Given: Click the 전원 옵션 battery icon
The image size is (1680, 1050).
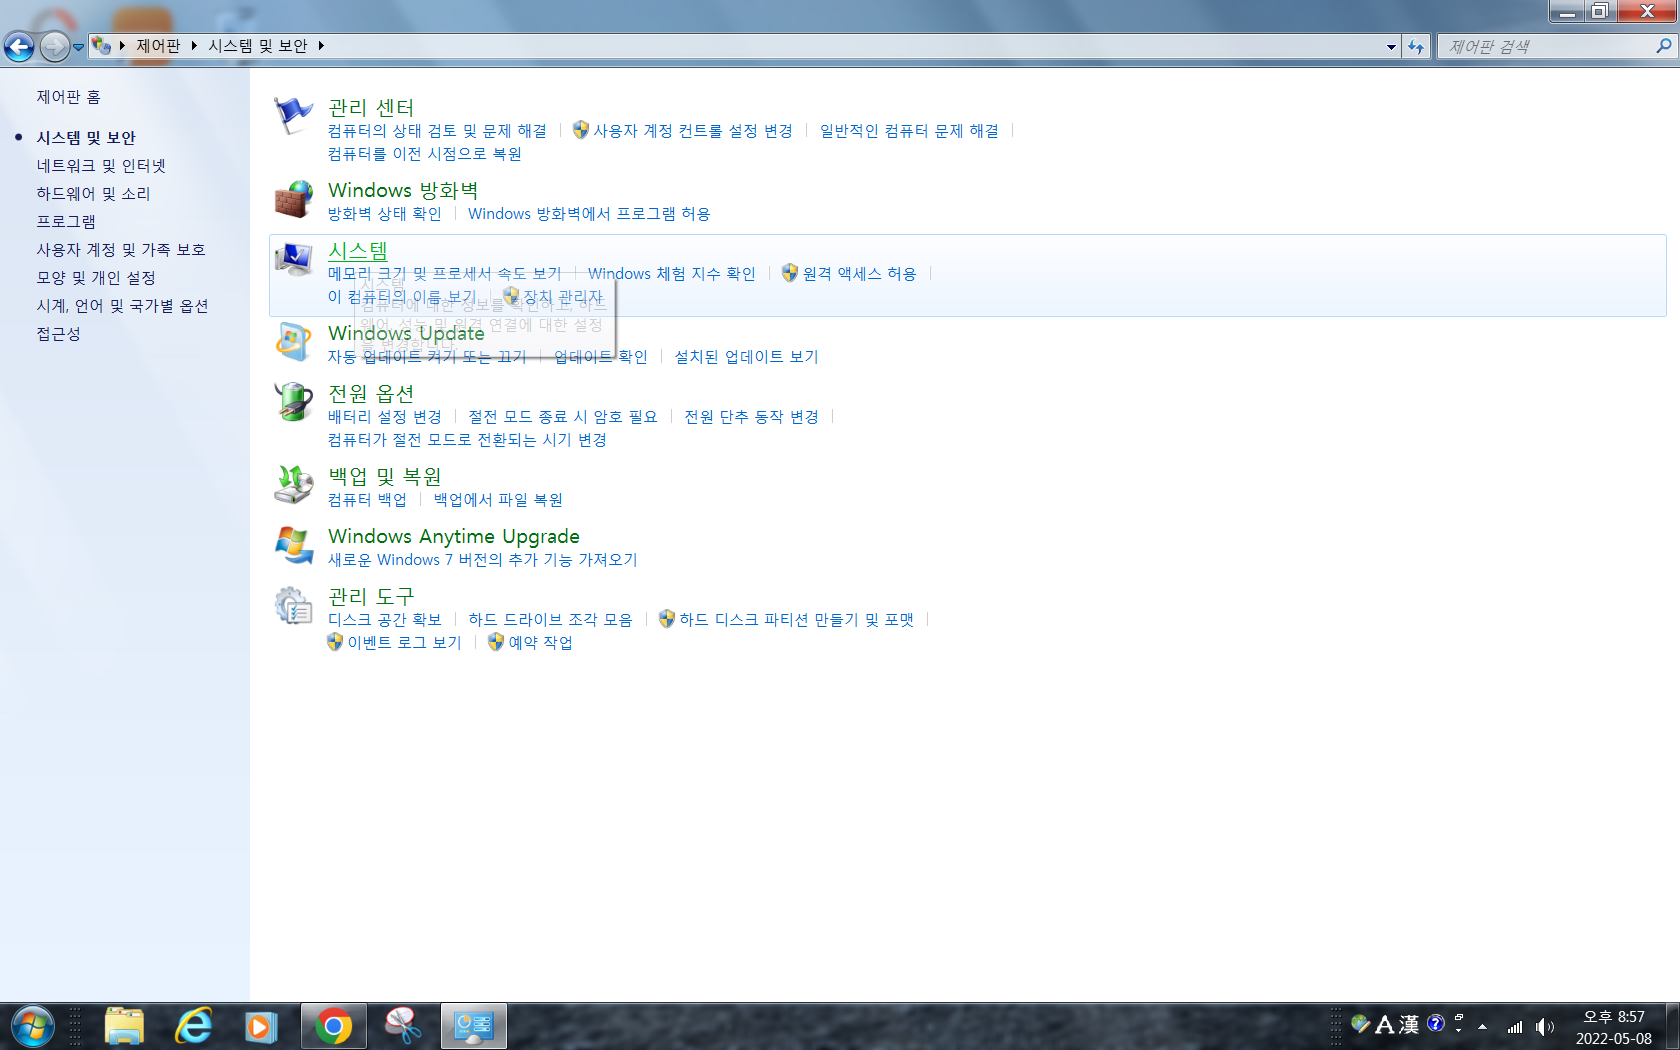Looking at the screenshot, I should click(293, 402).
